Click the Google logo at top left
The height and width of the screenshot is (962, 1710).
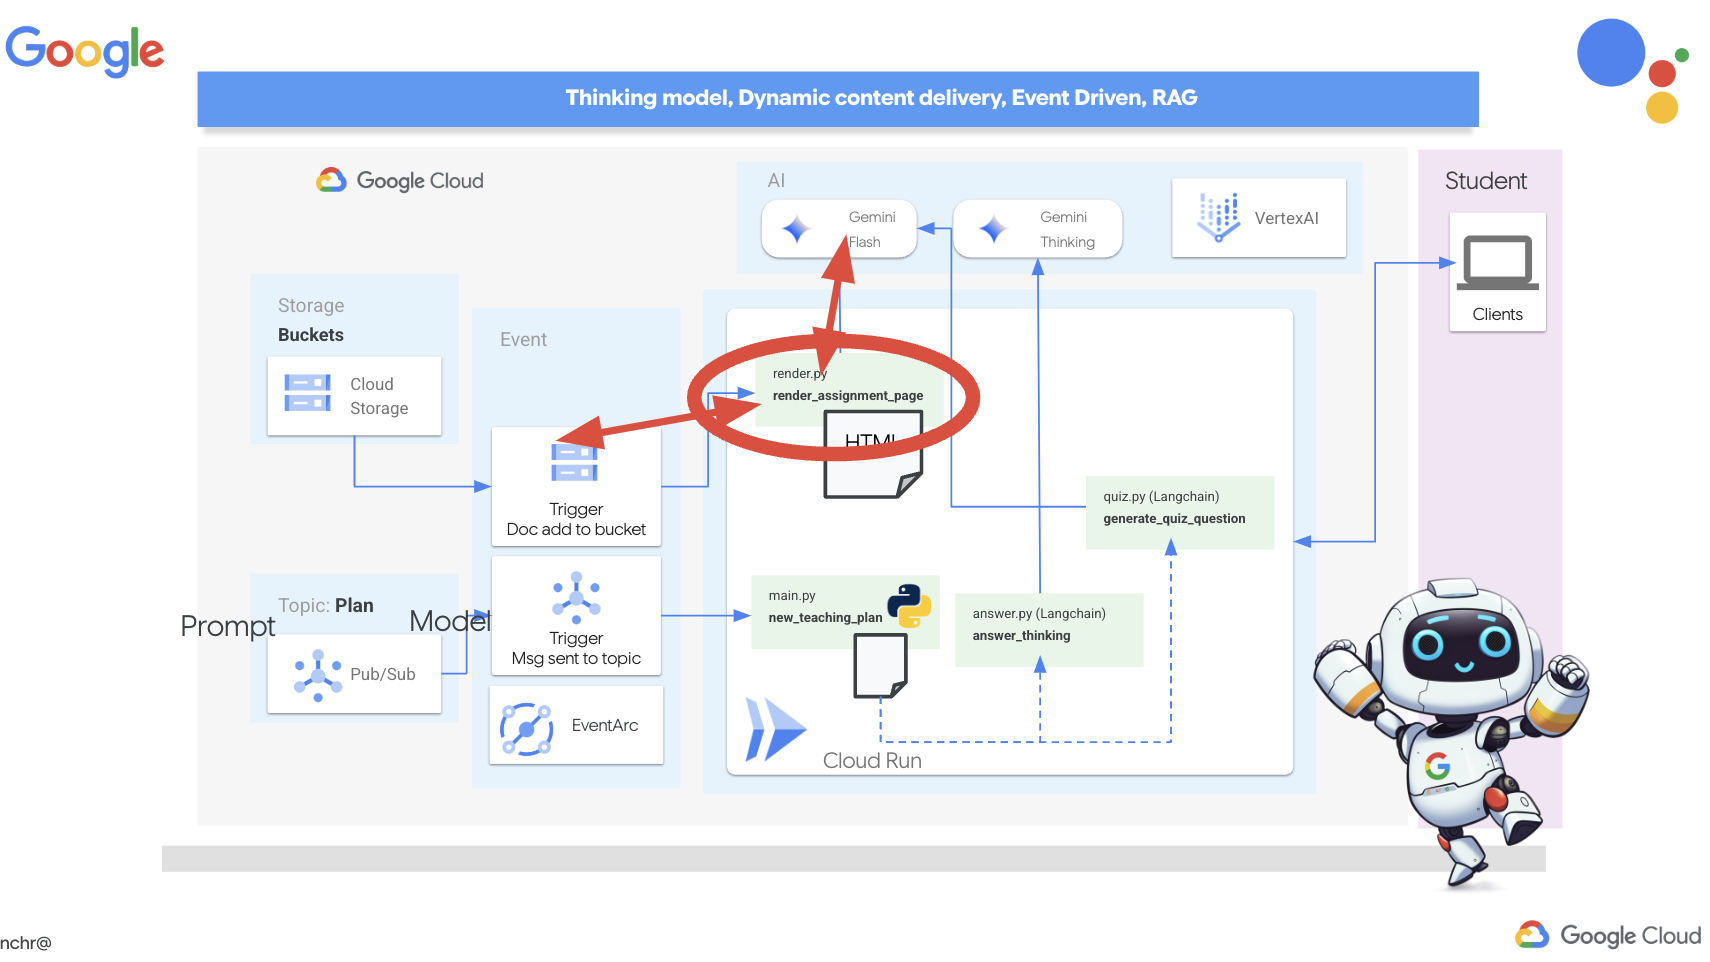pos(85,50)
